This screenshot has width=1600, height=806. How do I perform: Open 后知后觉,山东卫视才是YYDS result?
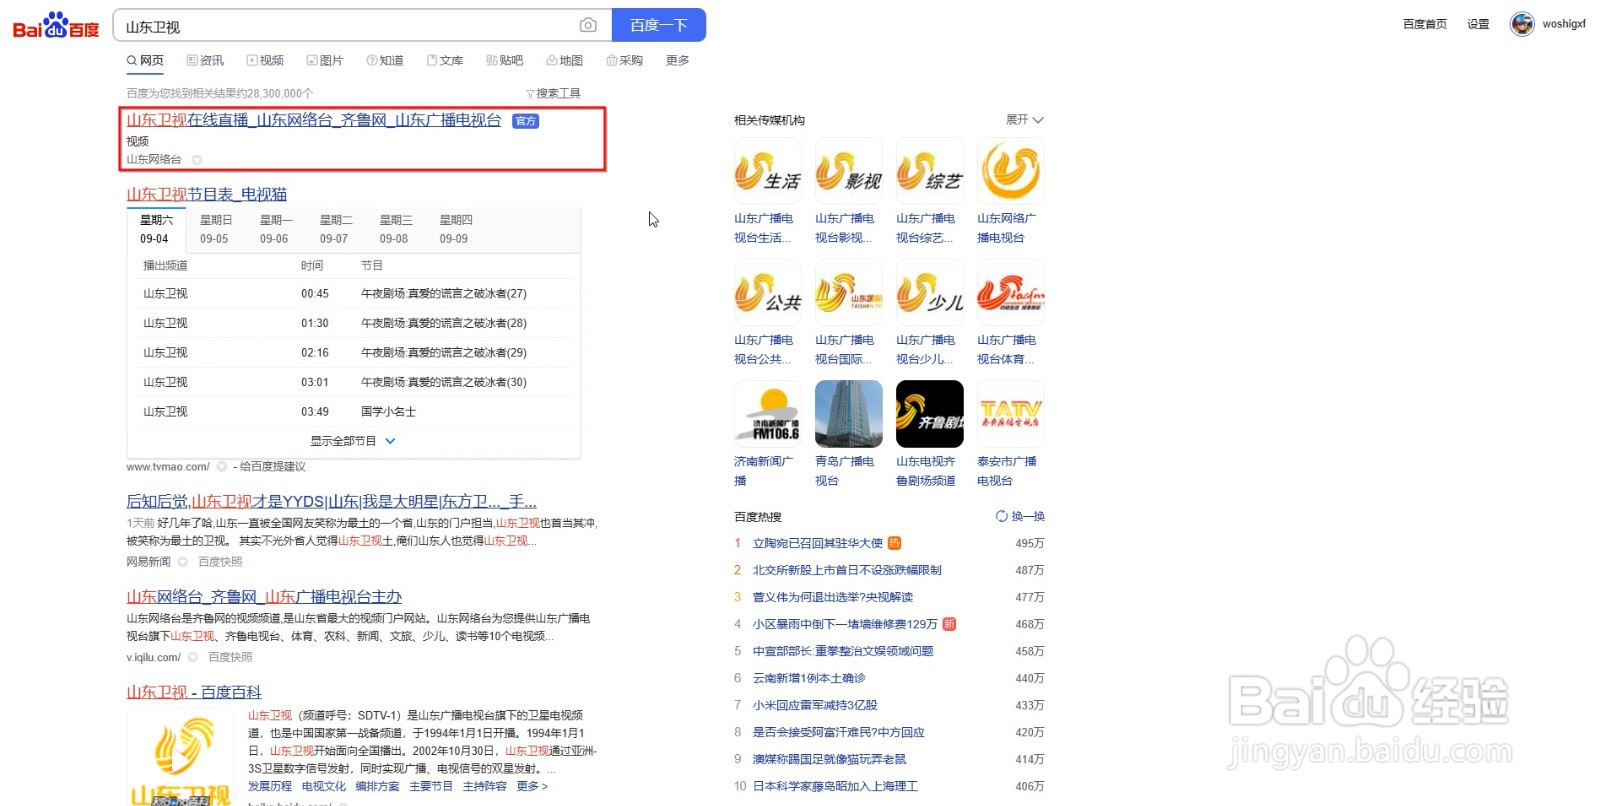(331, 501)
